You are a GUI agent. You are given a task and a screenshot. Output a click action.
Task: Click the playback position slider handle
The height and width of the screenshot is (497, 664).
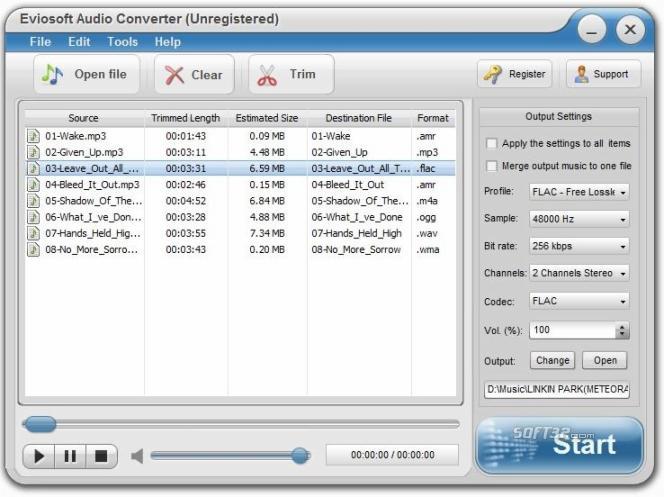[40, 424]
